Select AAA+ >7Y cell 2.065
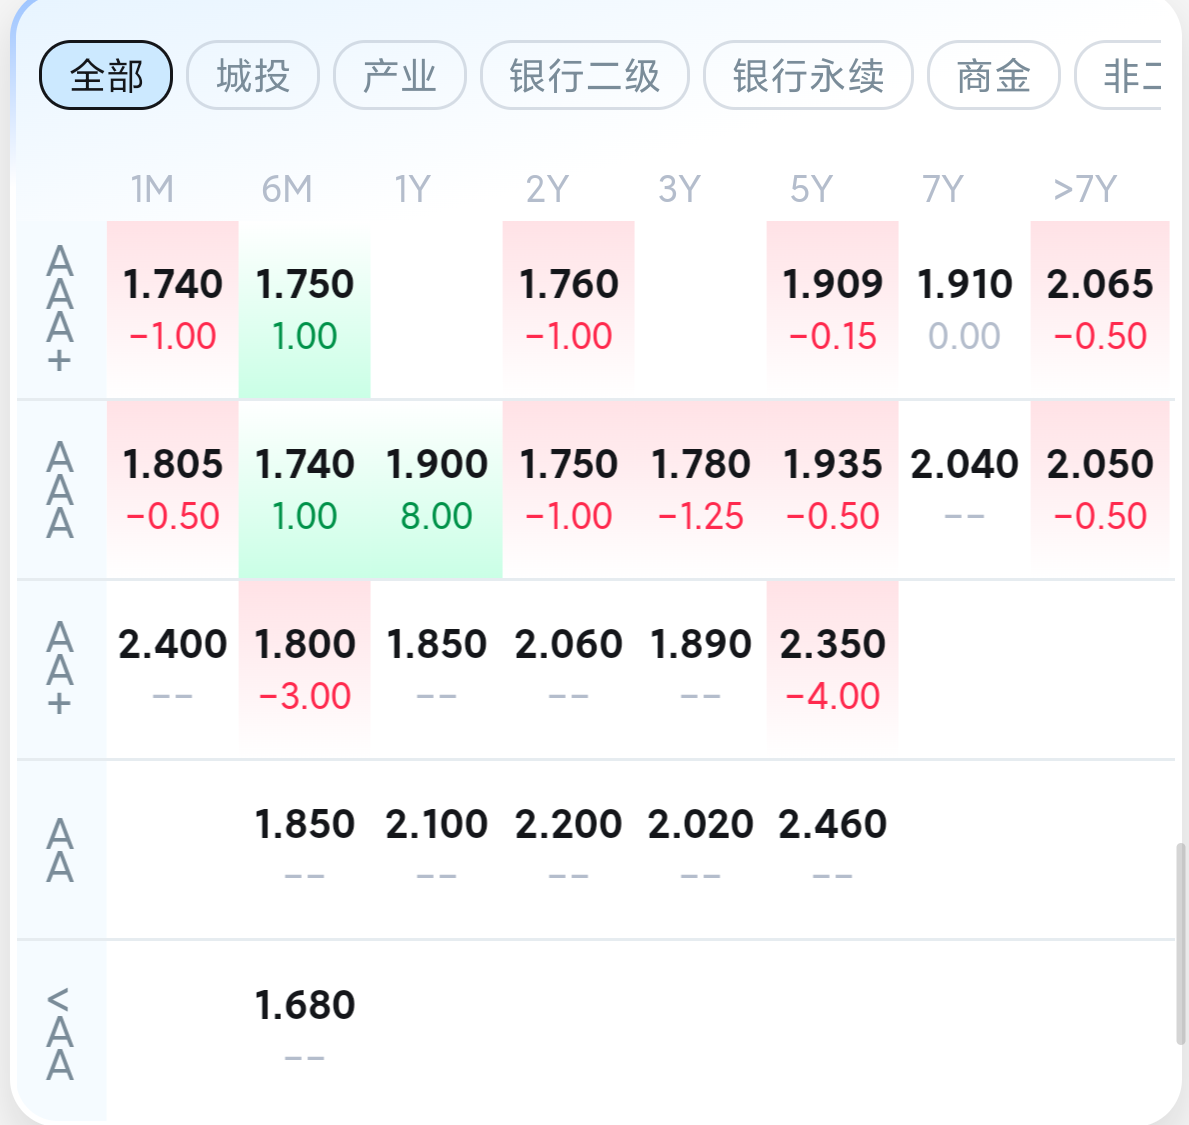1189x1125 pixels. (1099, 308)
